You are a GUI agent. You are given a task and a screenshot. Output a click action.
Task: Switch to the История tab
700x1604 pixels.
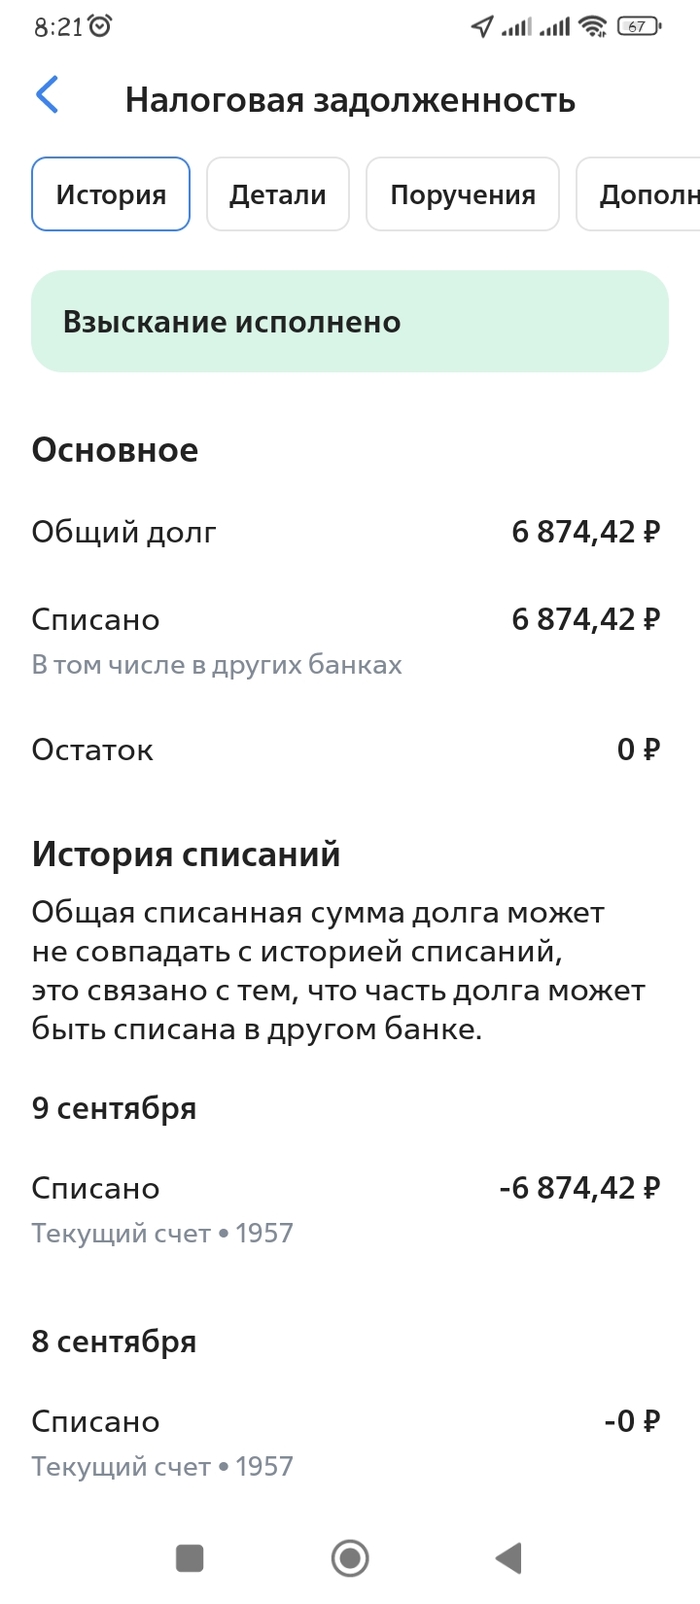[x=111, y=194]
